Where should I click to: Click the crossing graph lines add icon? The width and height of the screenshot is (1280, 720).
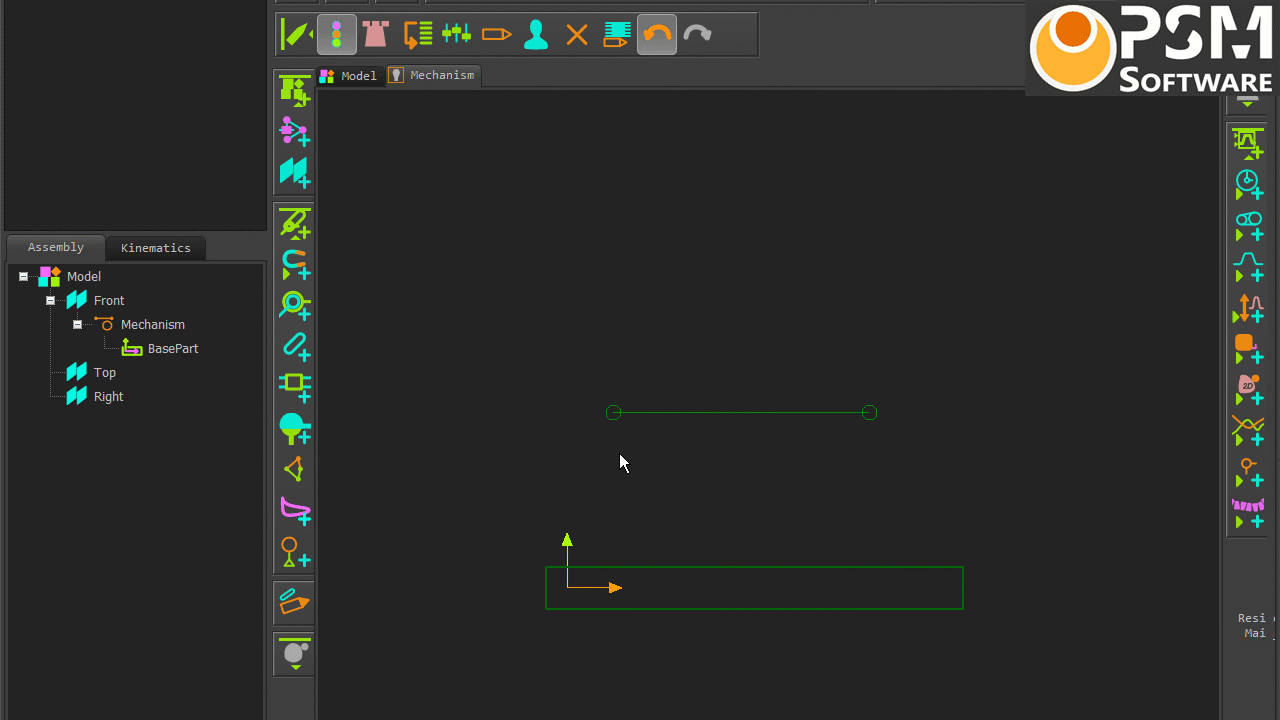(x=1248, y=432)
